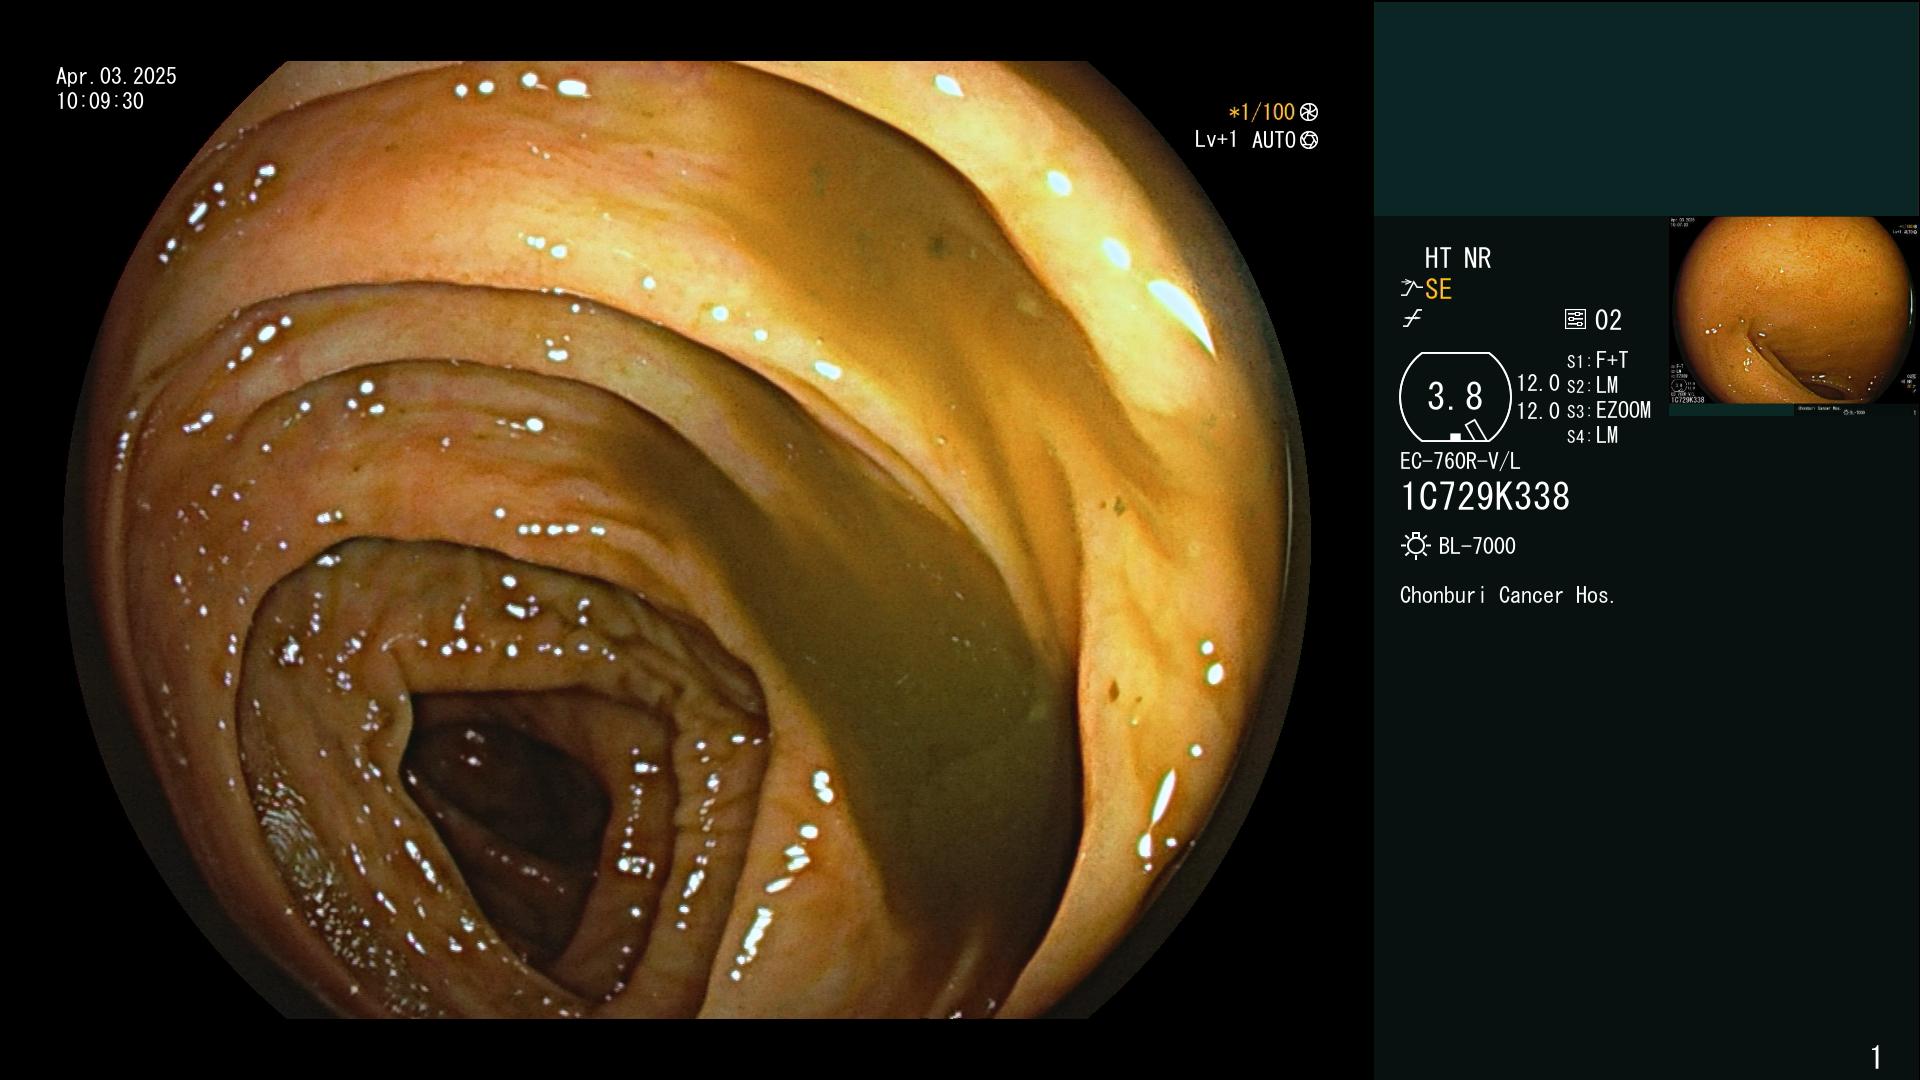Click the main endoscopic live image
Viewport: 1920px width, 1080px height.
687,540
